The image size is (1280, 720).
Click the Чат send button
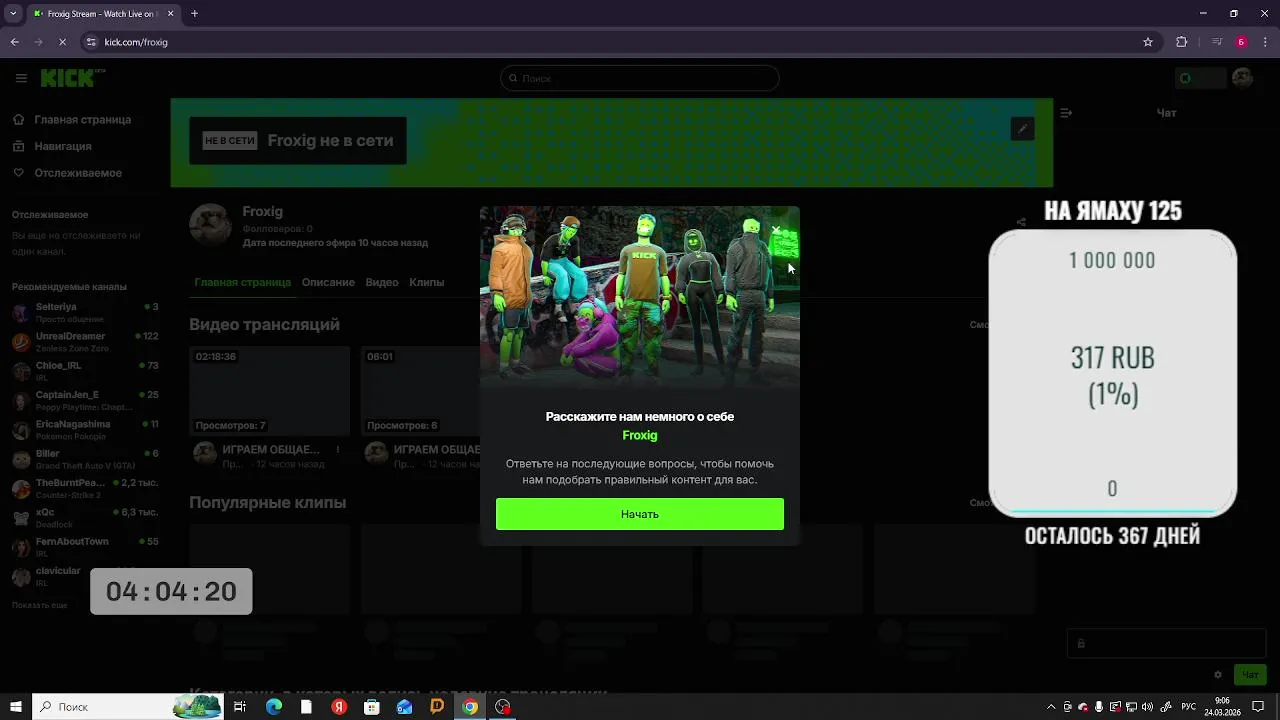(x=1250, y=675)
